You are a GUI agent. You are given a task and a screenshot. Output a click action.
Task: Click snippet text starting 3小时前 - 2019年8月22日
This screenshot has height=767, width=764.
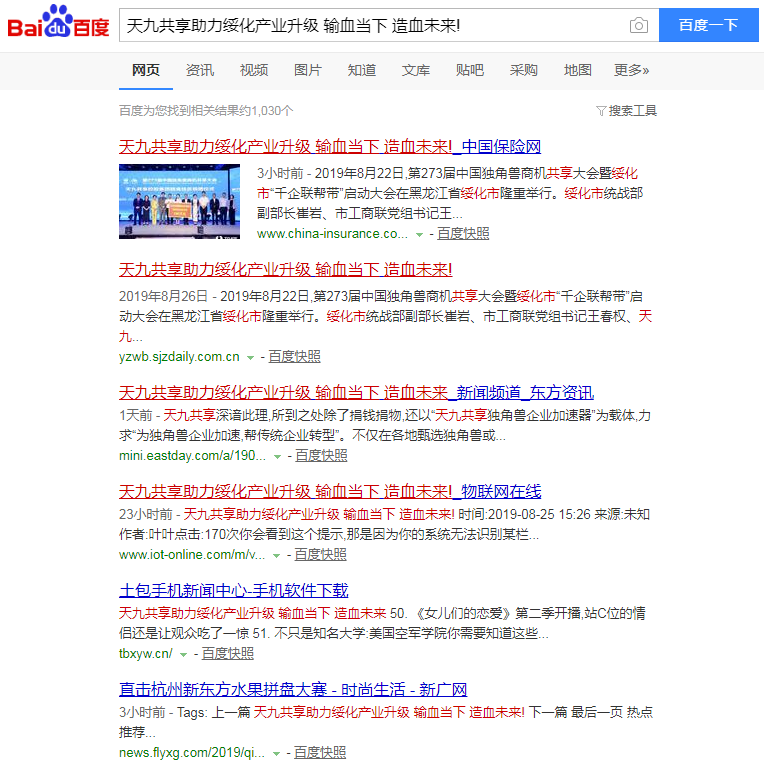(x=450, y=193)
